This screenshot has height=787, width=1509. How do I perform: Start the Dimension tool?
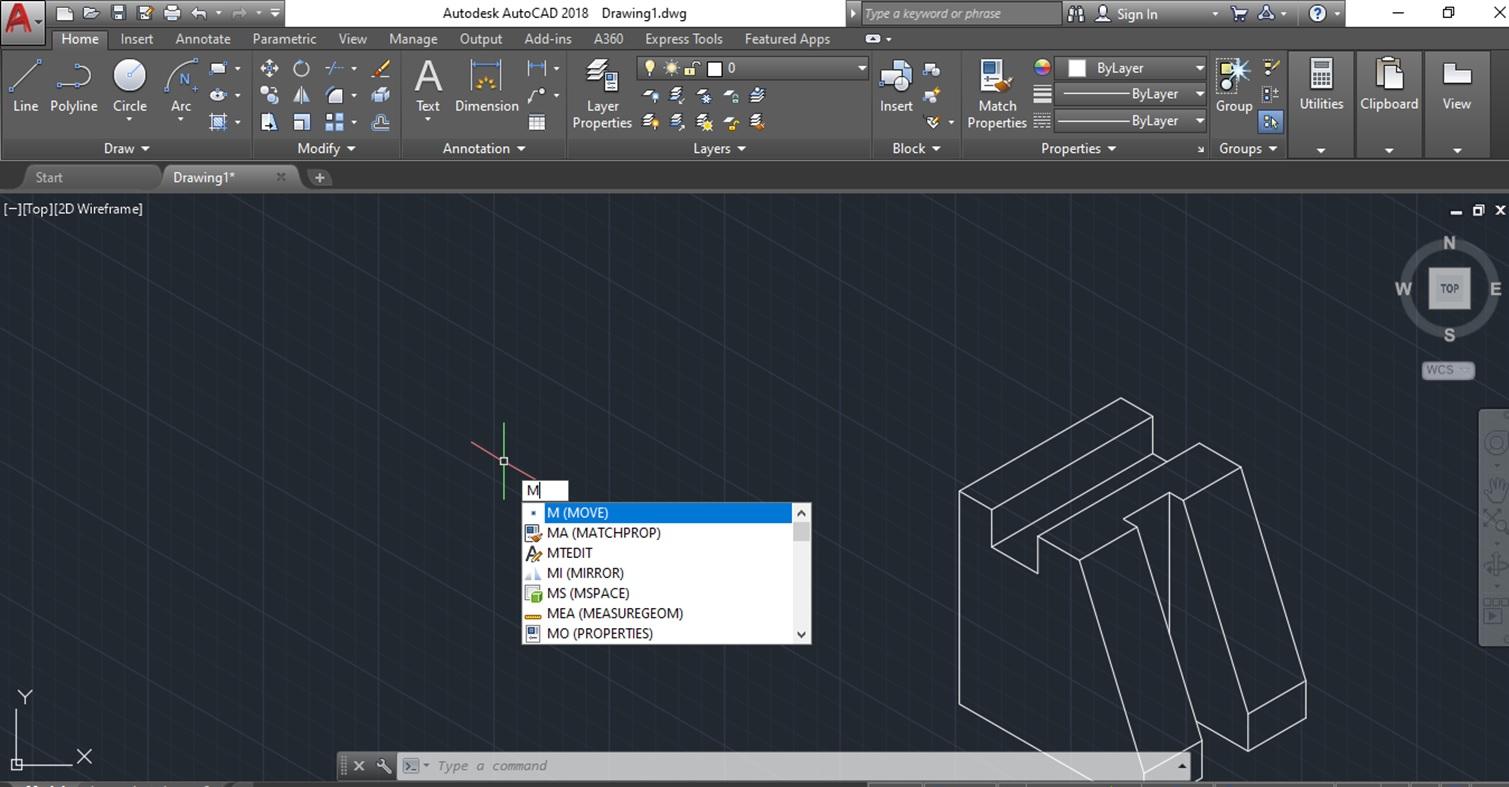486,86
